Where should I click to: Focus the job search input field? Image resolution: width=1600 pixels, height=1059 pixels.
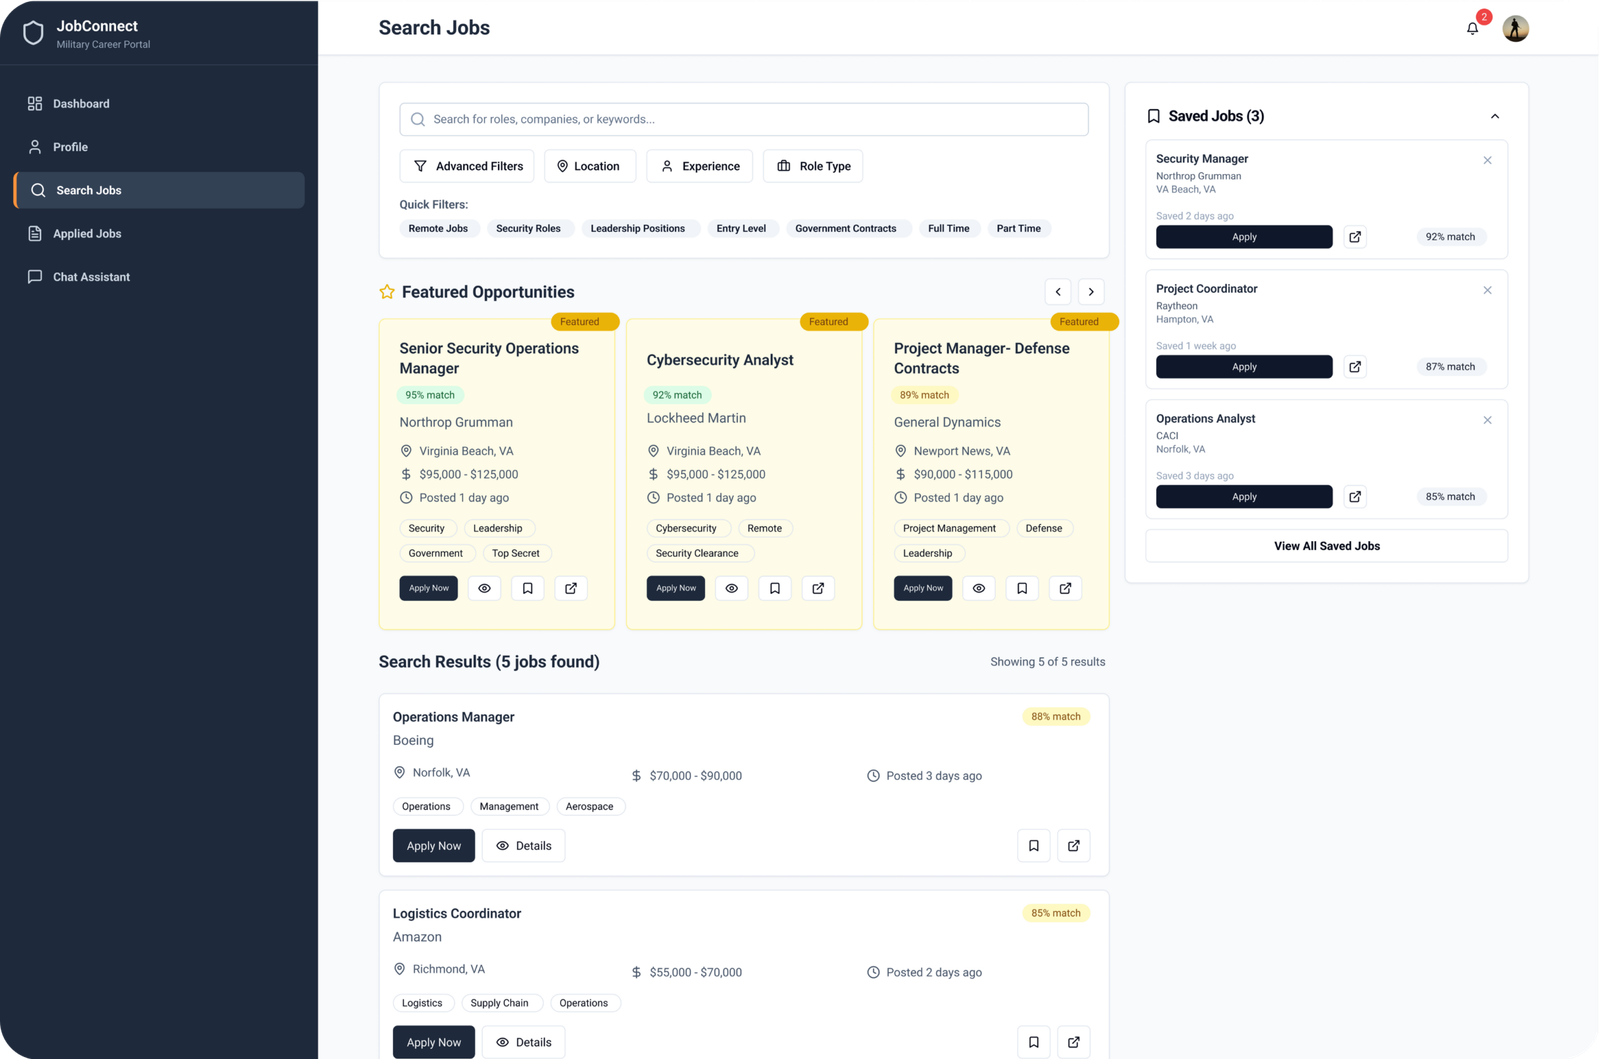click(744, 119)
